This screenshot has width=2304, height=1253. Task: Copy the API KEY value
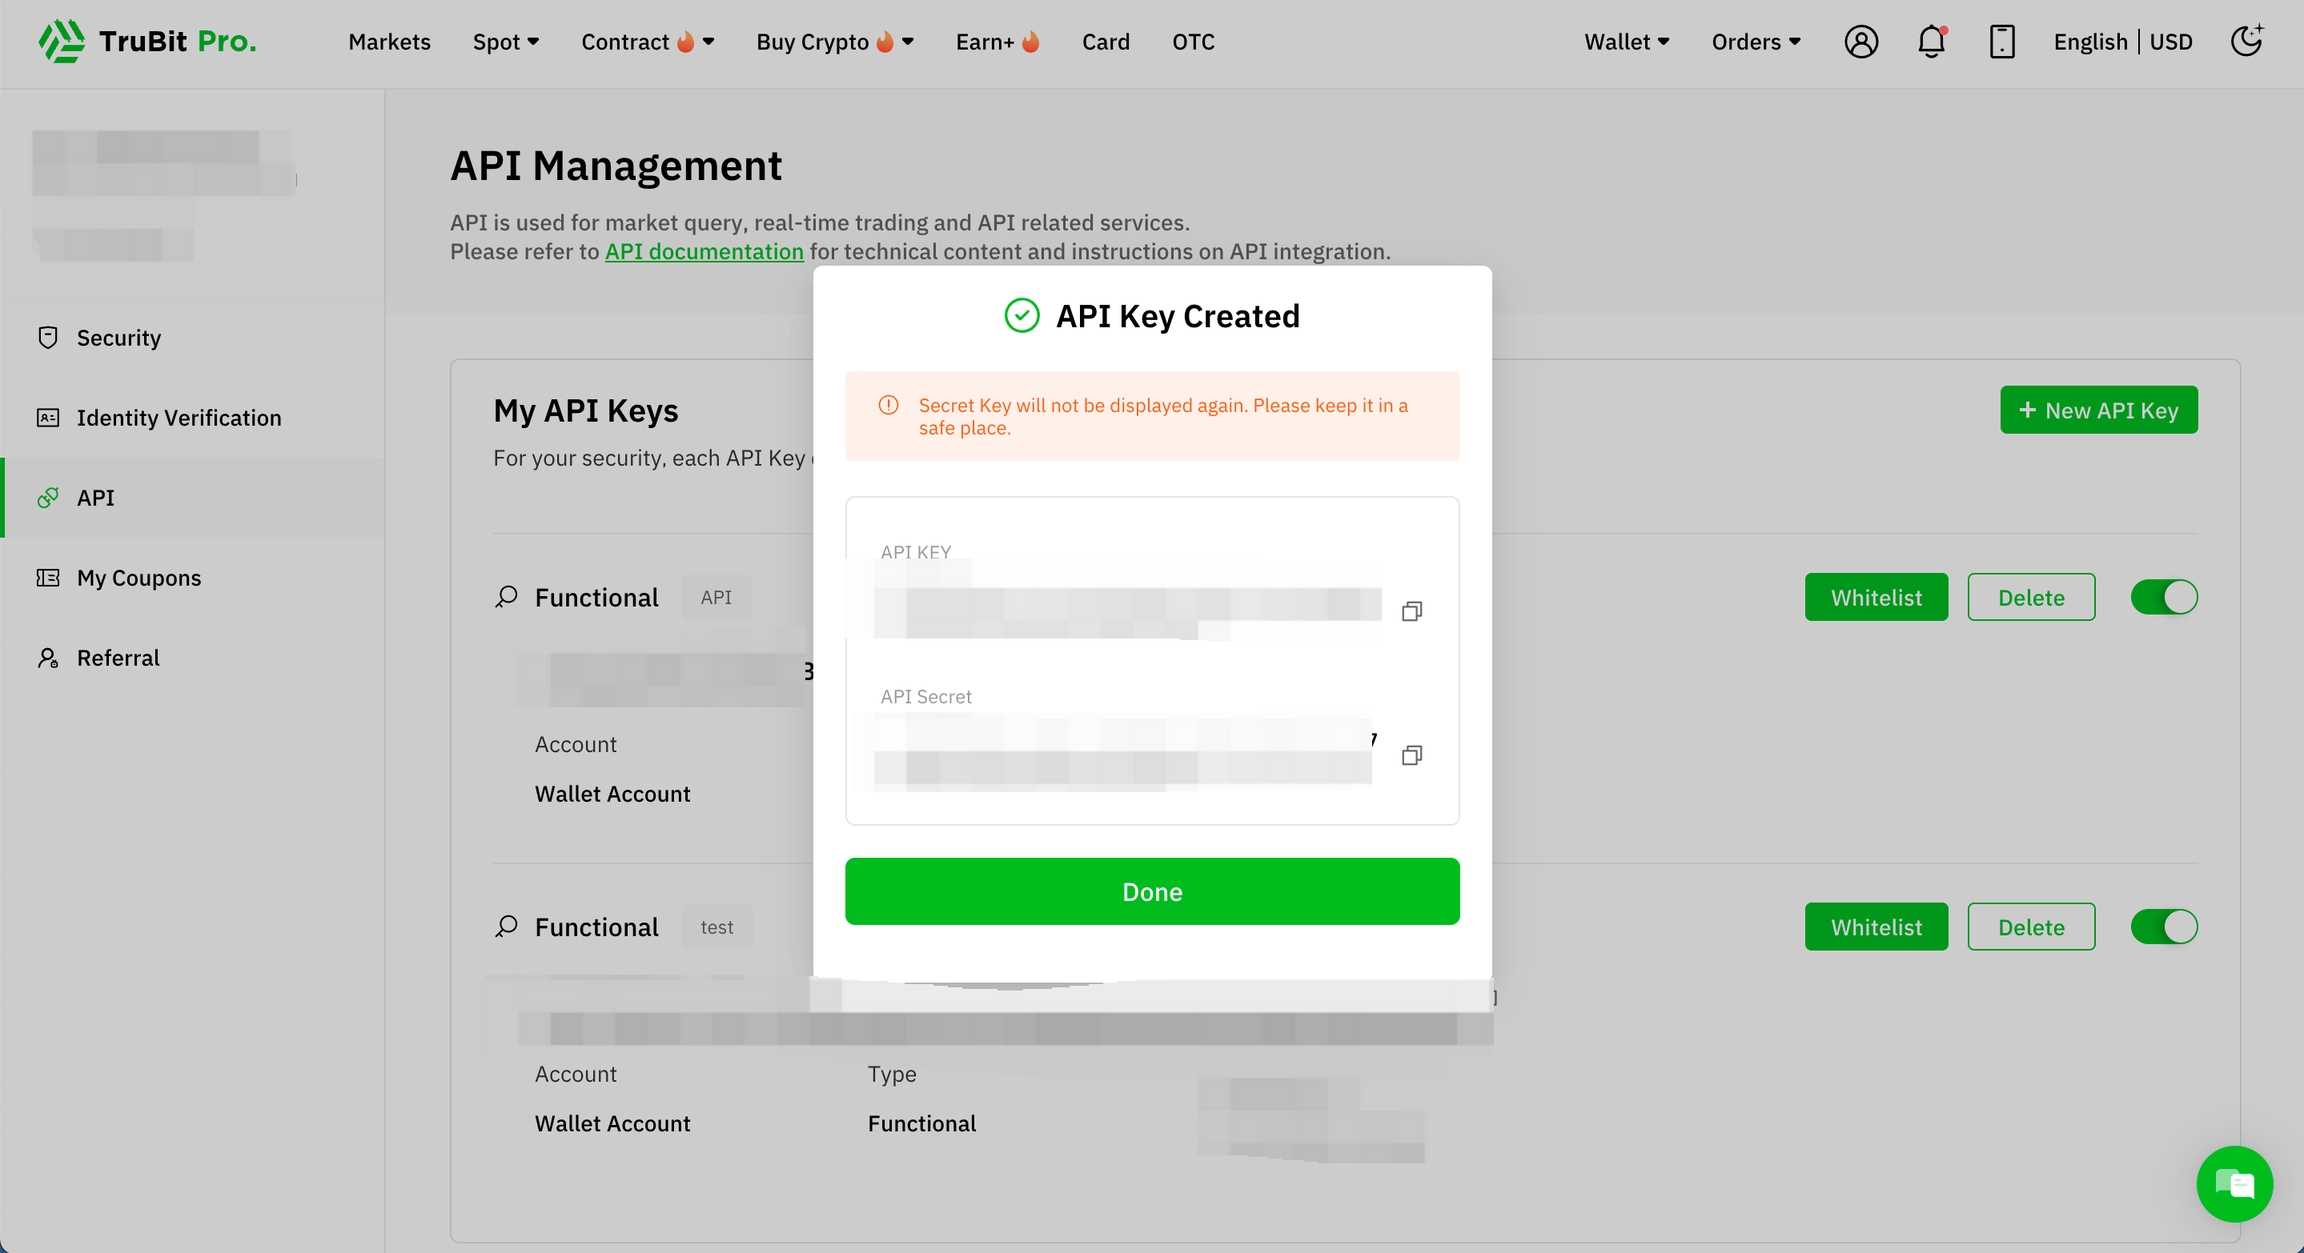coord(1411,611)
